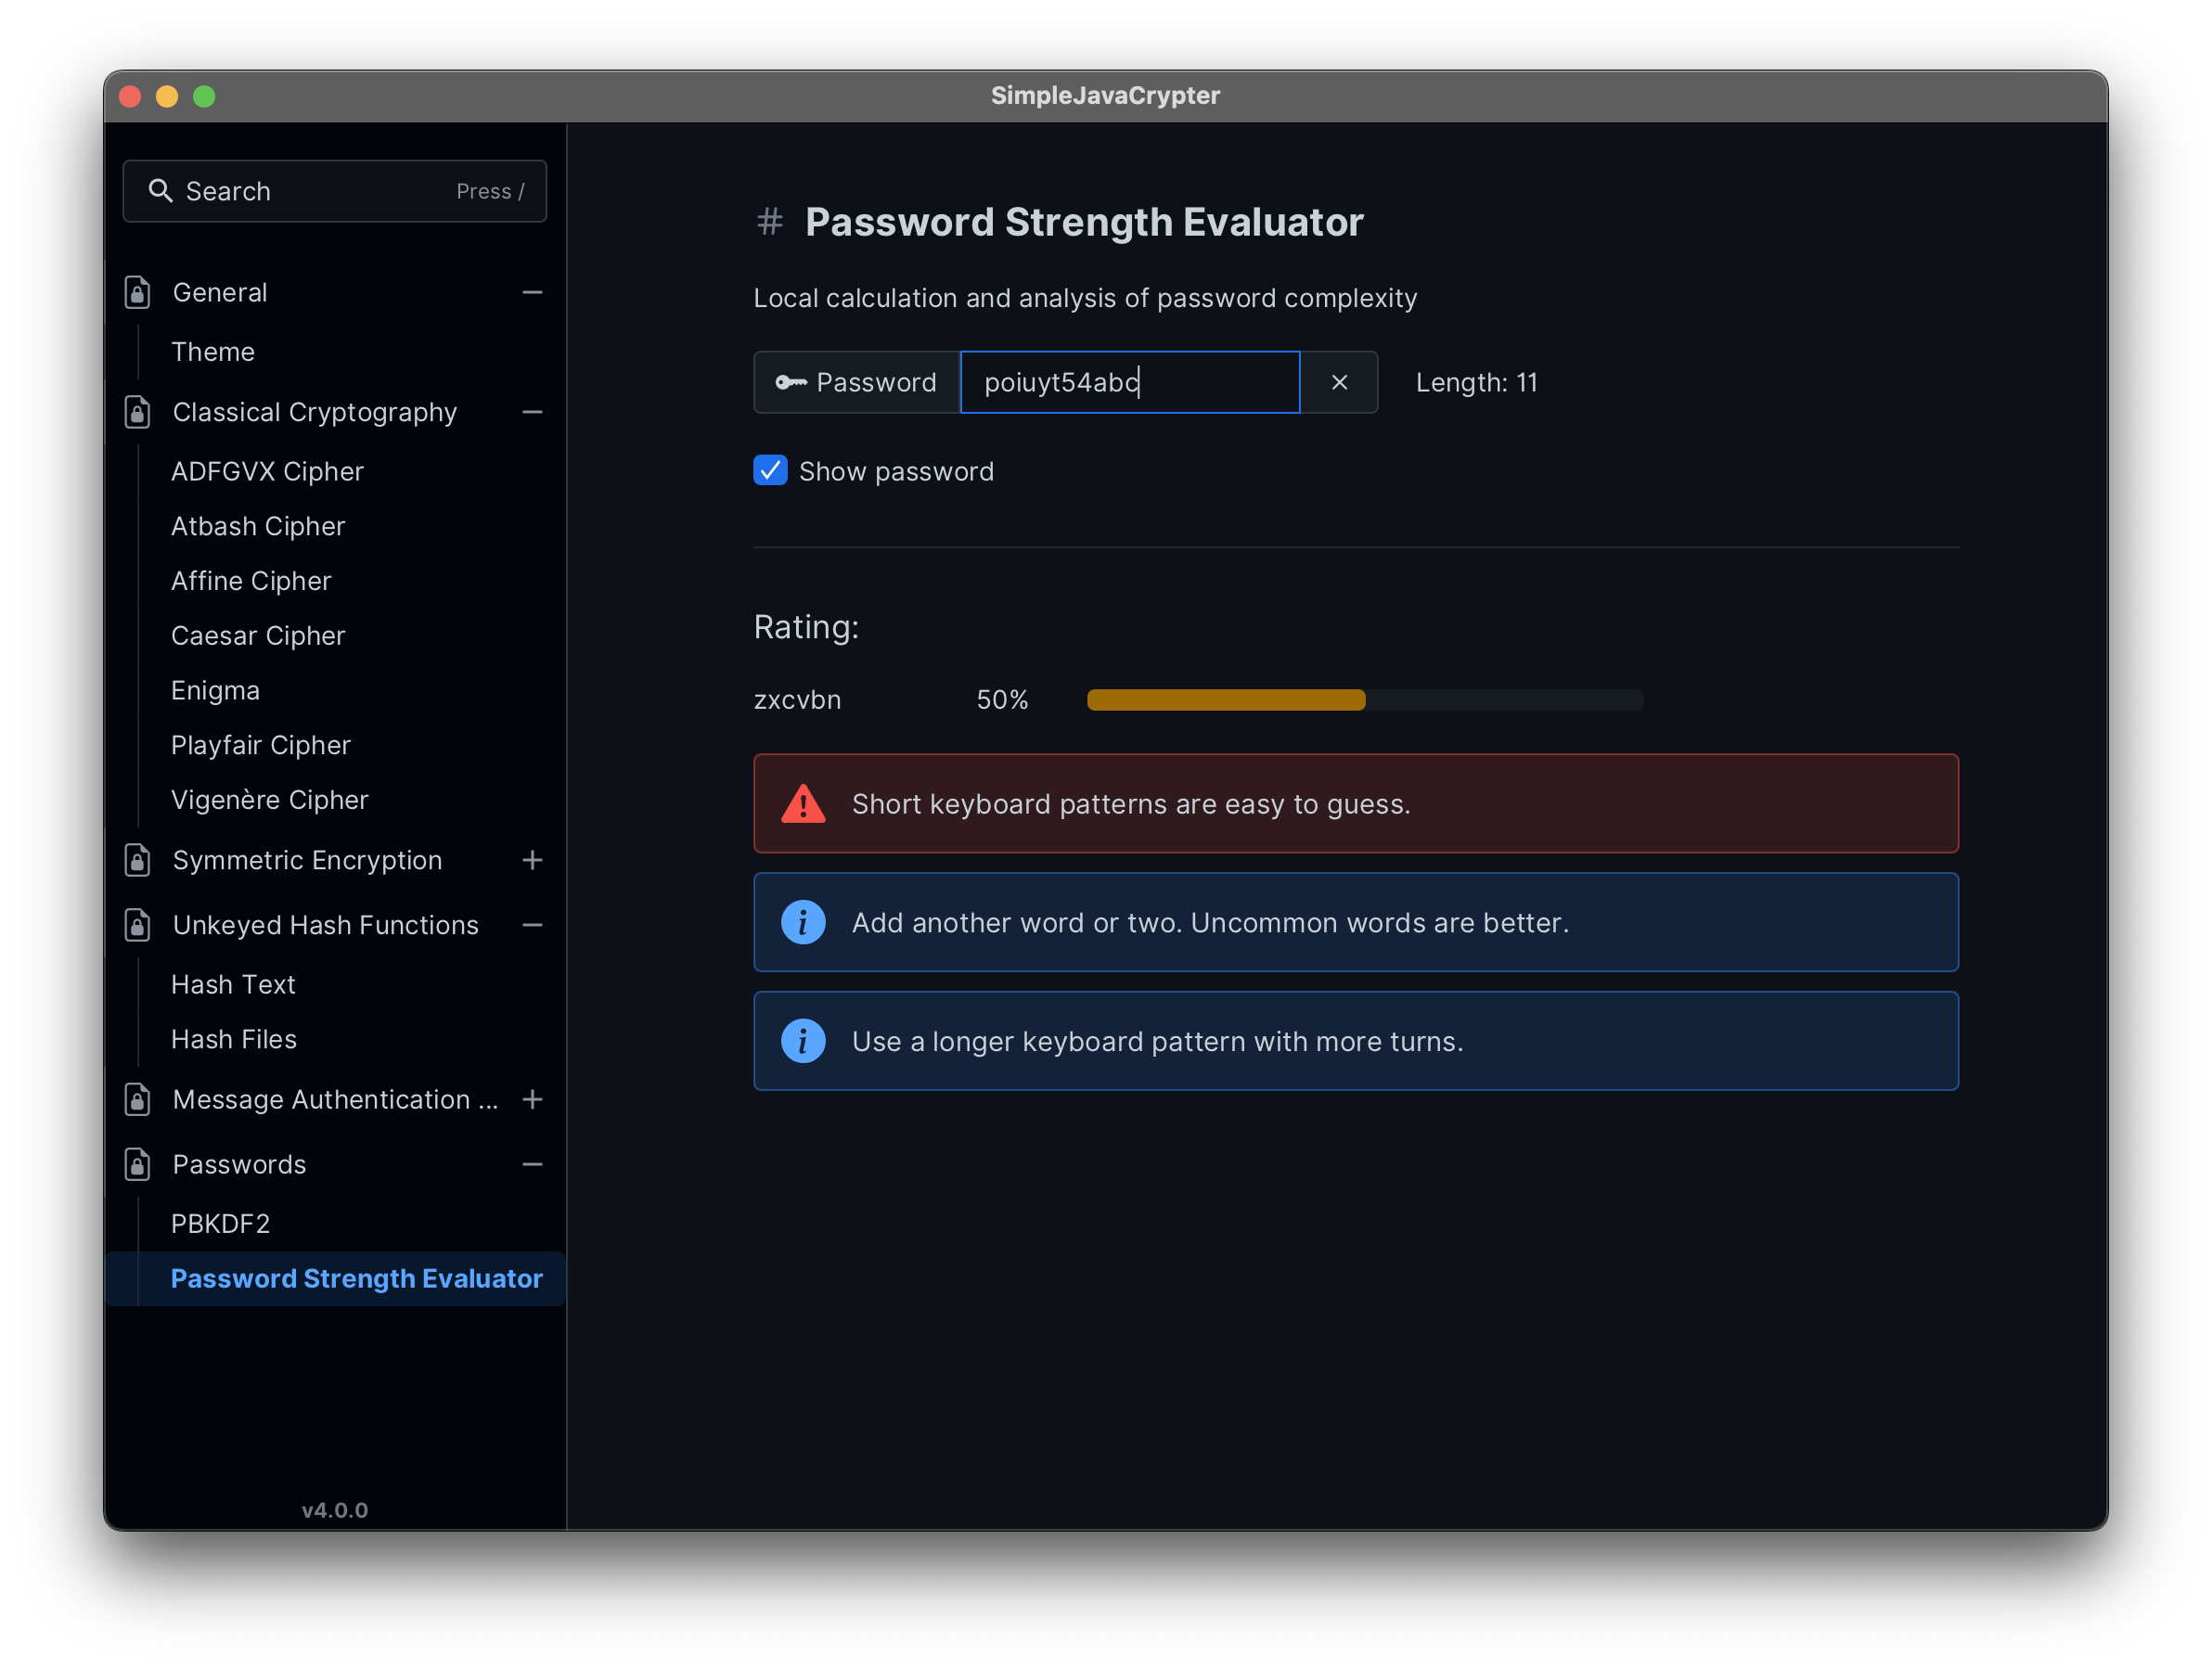Expand the Symmetric Encryption section
The height and width of the screenshot is (1668, 2212).
click(532, 860)
